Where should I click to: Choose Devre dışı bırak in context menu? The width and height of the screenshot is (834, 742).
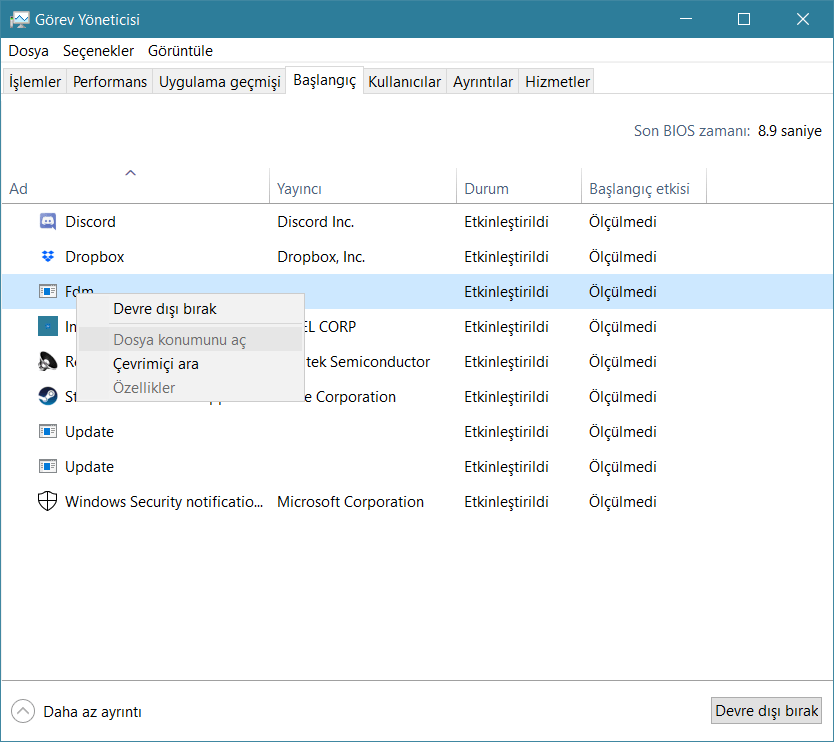[190, 309]
